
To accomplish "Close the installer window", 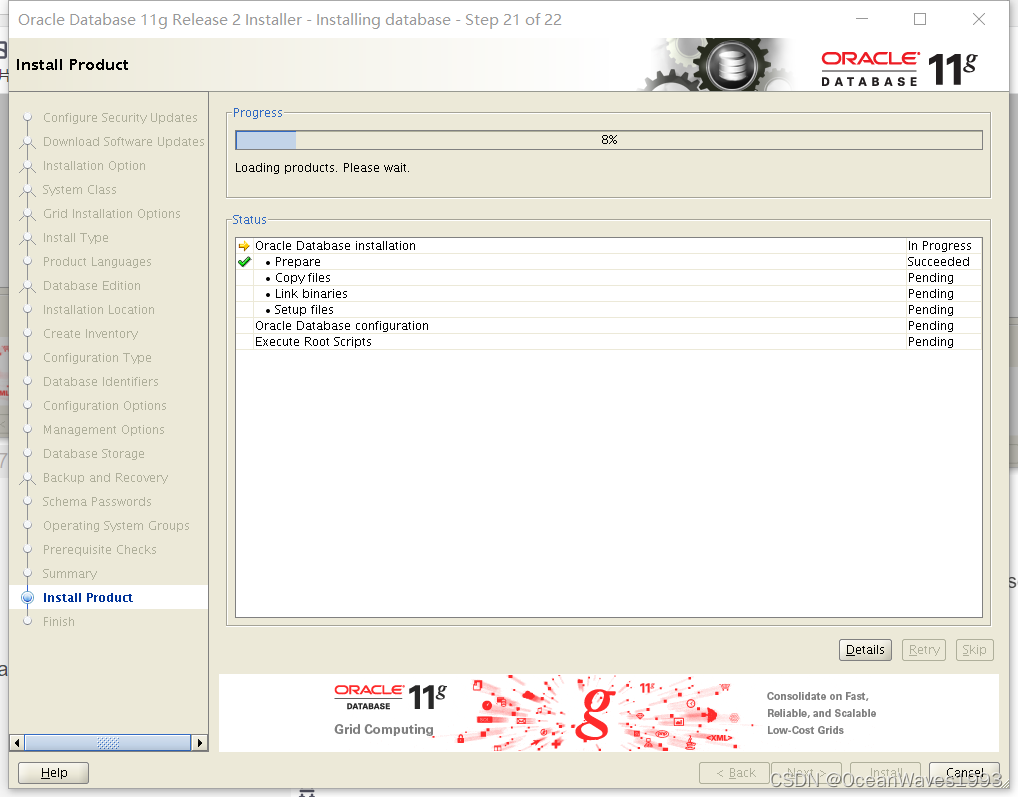I will click(x=978, y=19).
